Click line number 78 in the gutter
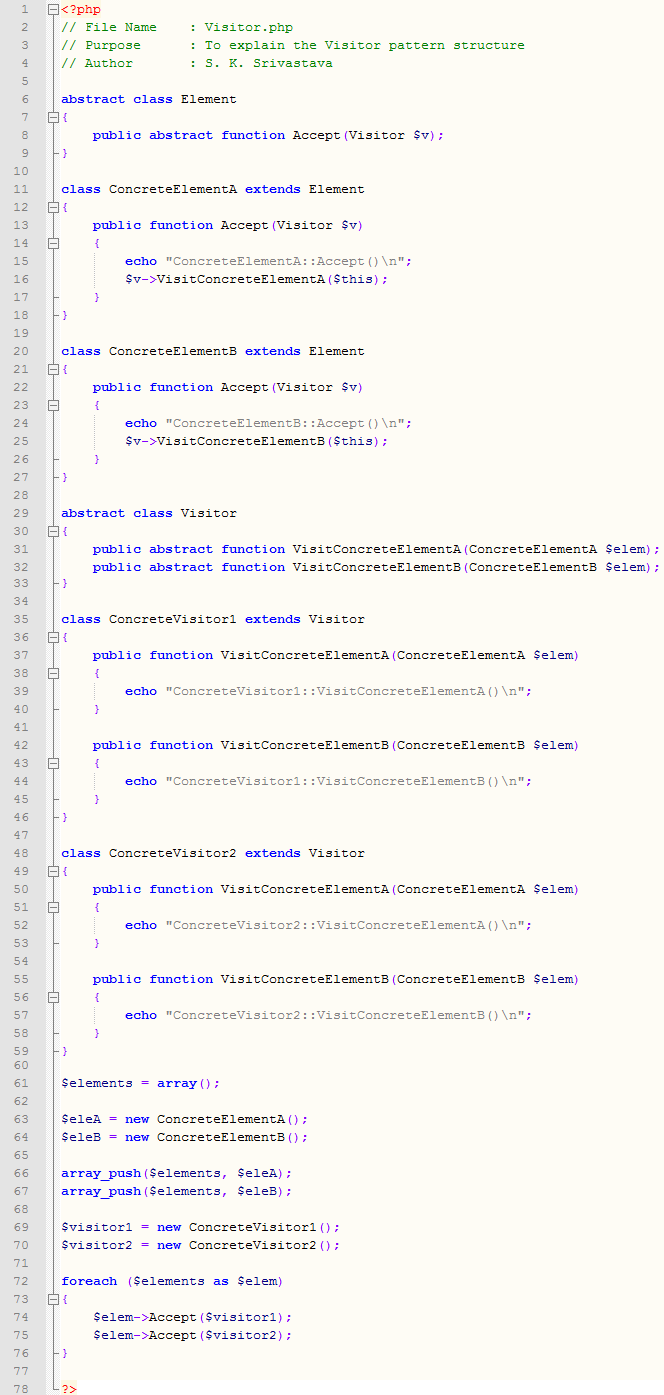 22,1389
